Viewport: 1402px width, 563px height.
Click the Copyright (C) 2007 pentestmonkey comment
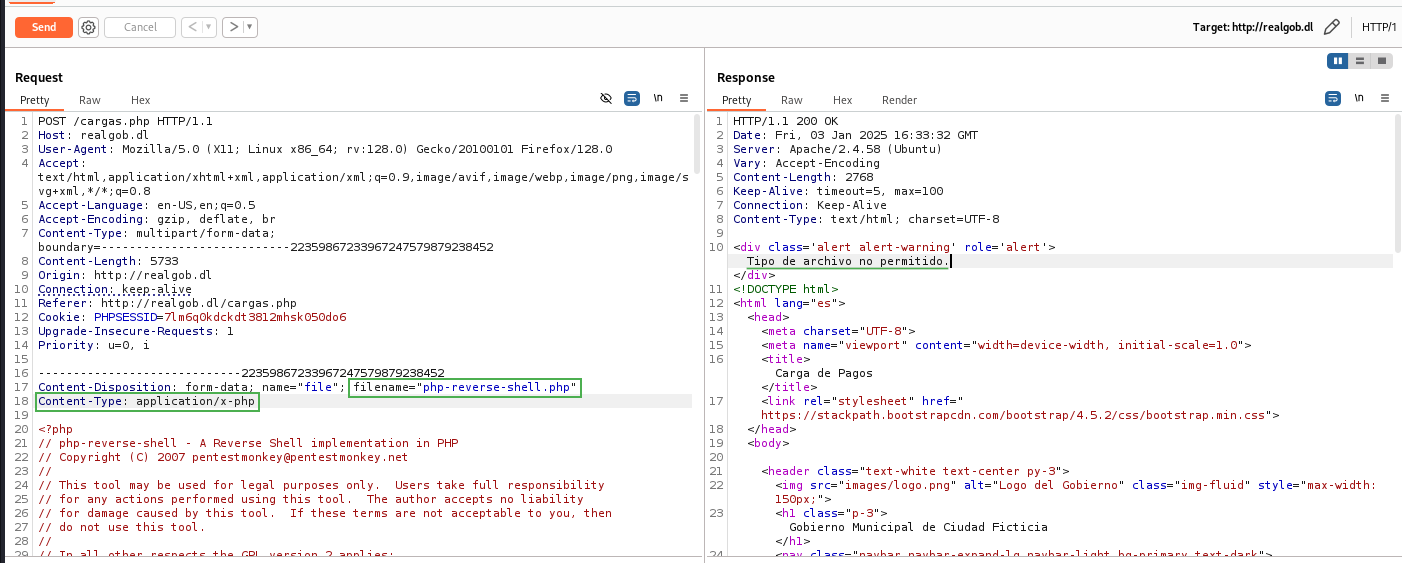click(x=223, y=457)
